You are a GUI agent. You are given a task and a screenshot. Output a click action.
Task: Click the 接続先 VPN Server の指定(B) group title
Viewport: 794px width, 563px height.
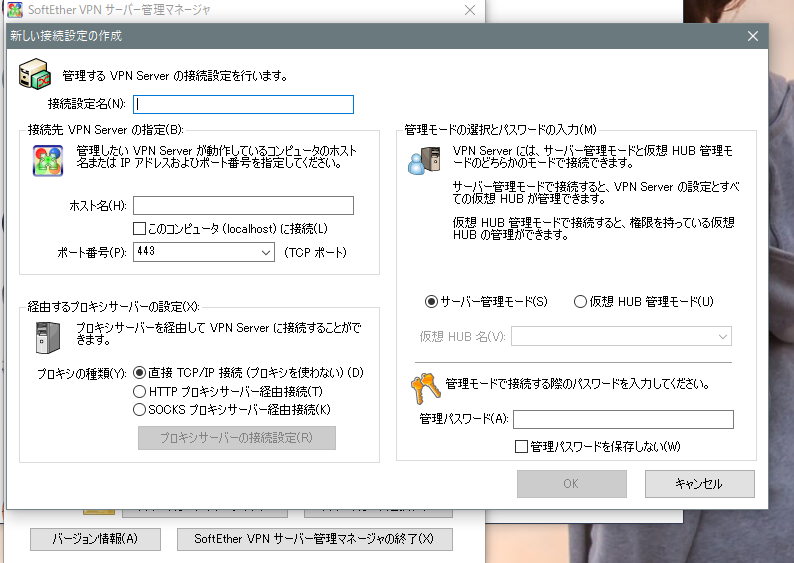point(105,130)
